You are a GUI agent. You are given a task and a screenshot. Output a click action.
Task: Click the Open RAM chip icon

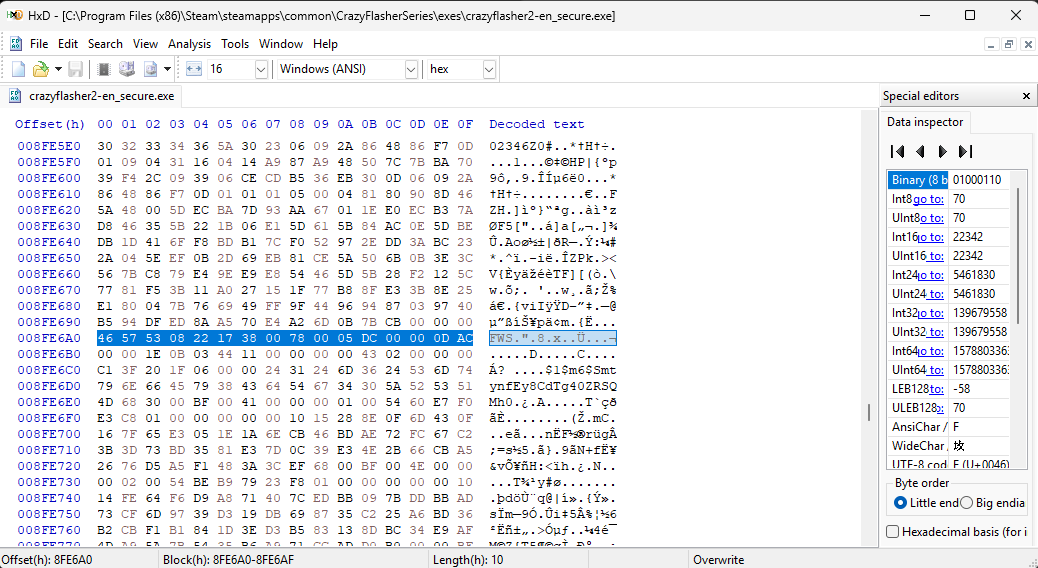(x=103, y=69)
